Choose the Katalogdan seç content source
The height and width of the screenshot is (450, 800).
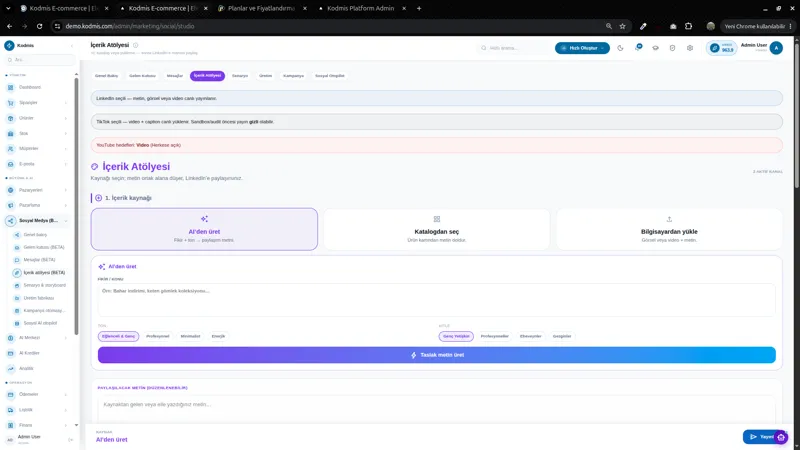click(437, 229)
